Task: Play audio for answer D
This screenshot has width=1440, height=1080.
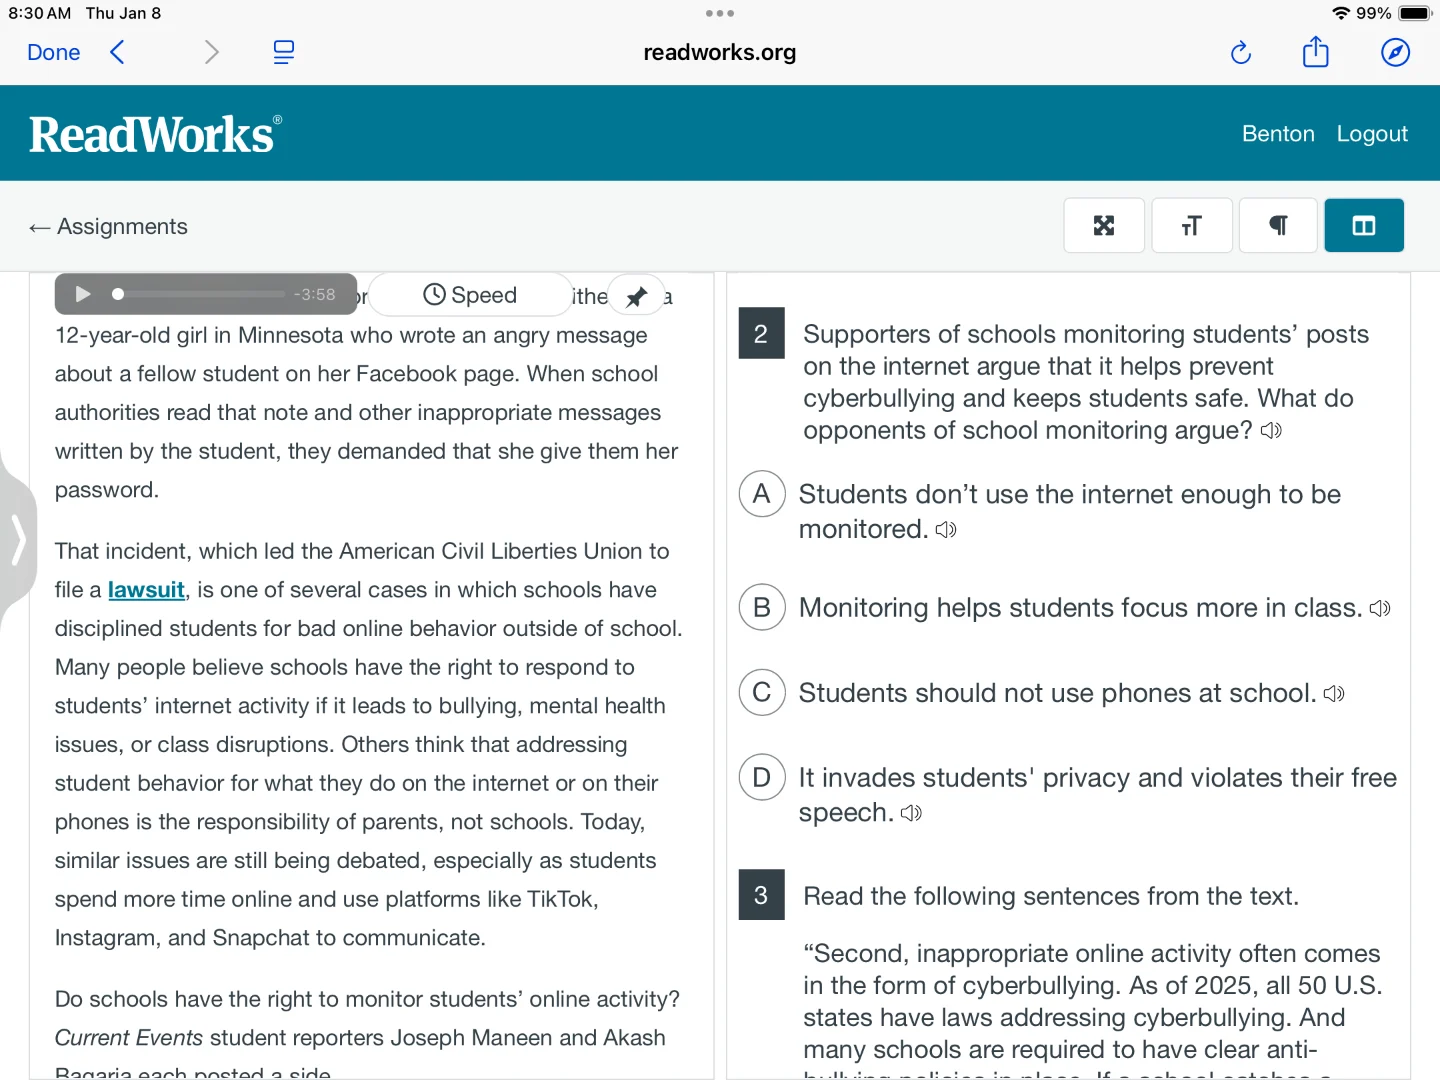Action: click(911, 813)
